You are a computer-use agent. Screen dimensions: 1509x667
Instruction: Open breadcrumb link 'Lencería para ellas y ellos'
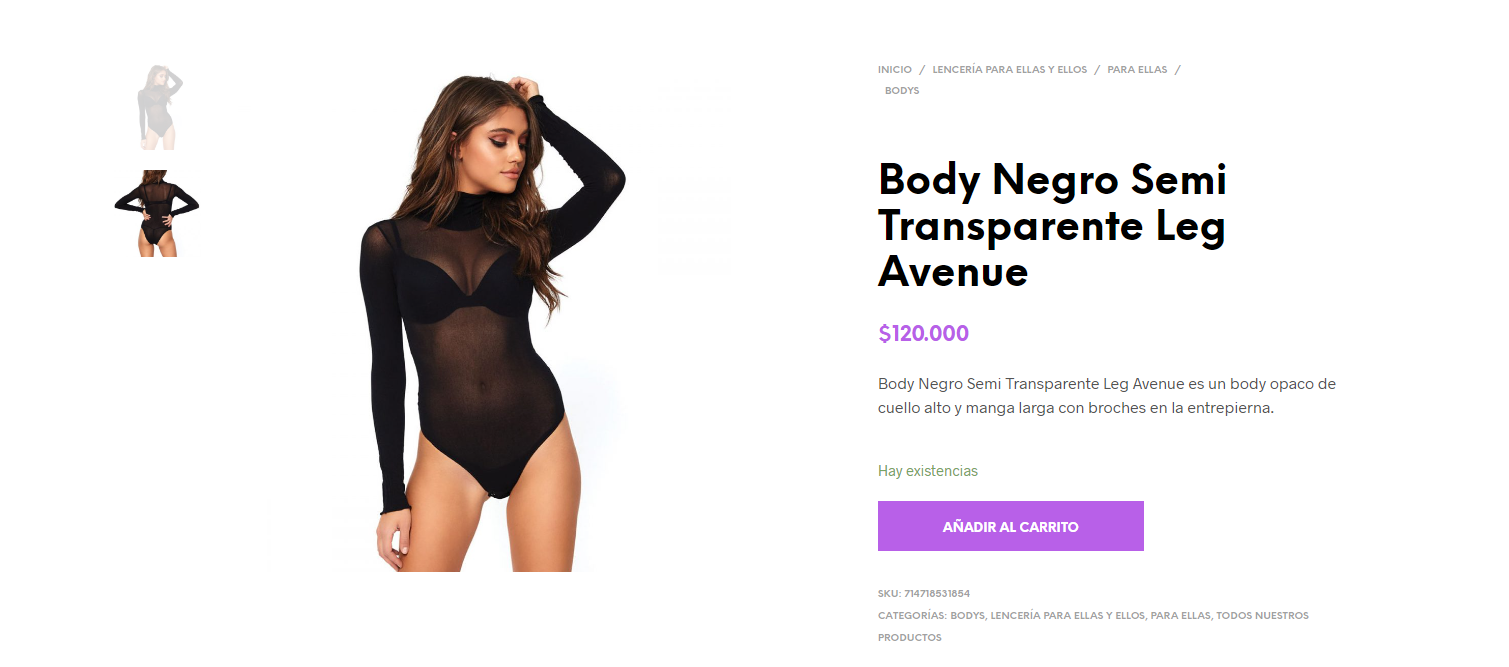pyautogui.click(x=1009, y=70)
